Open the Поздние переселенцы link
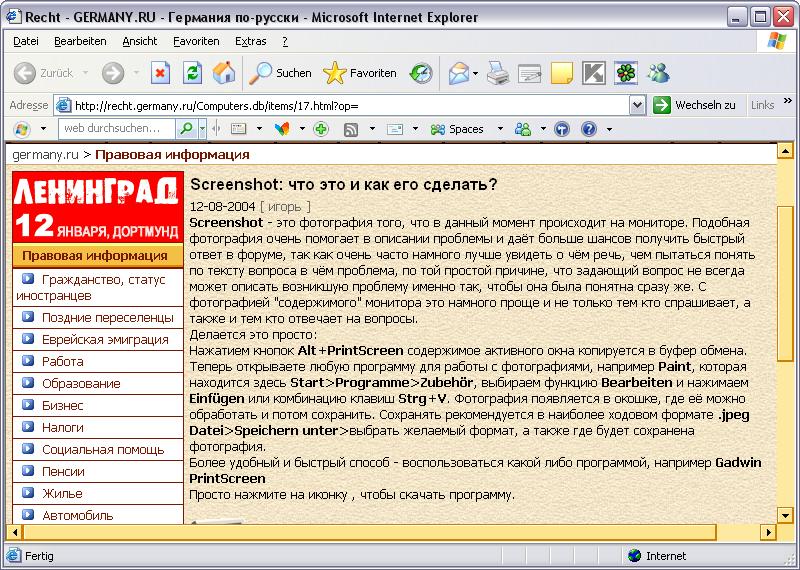 [x=108, y=317]
